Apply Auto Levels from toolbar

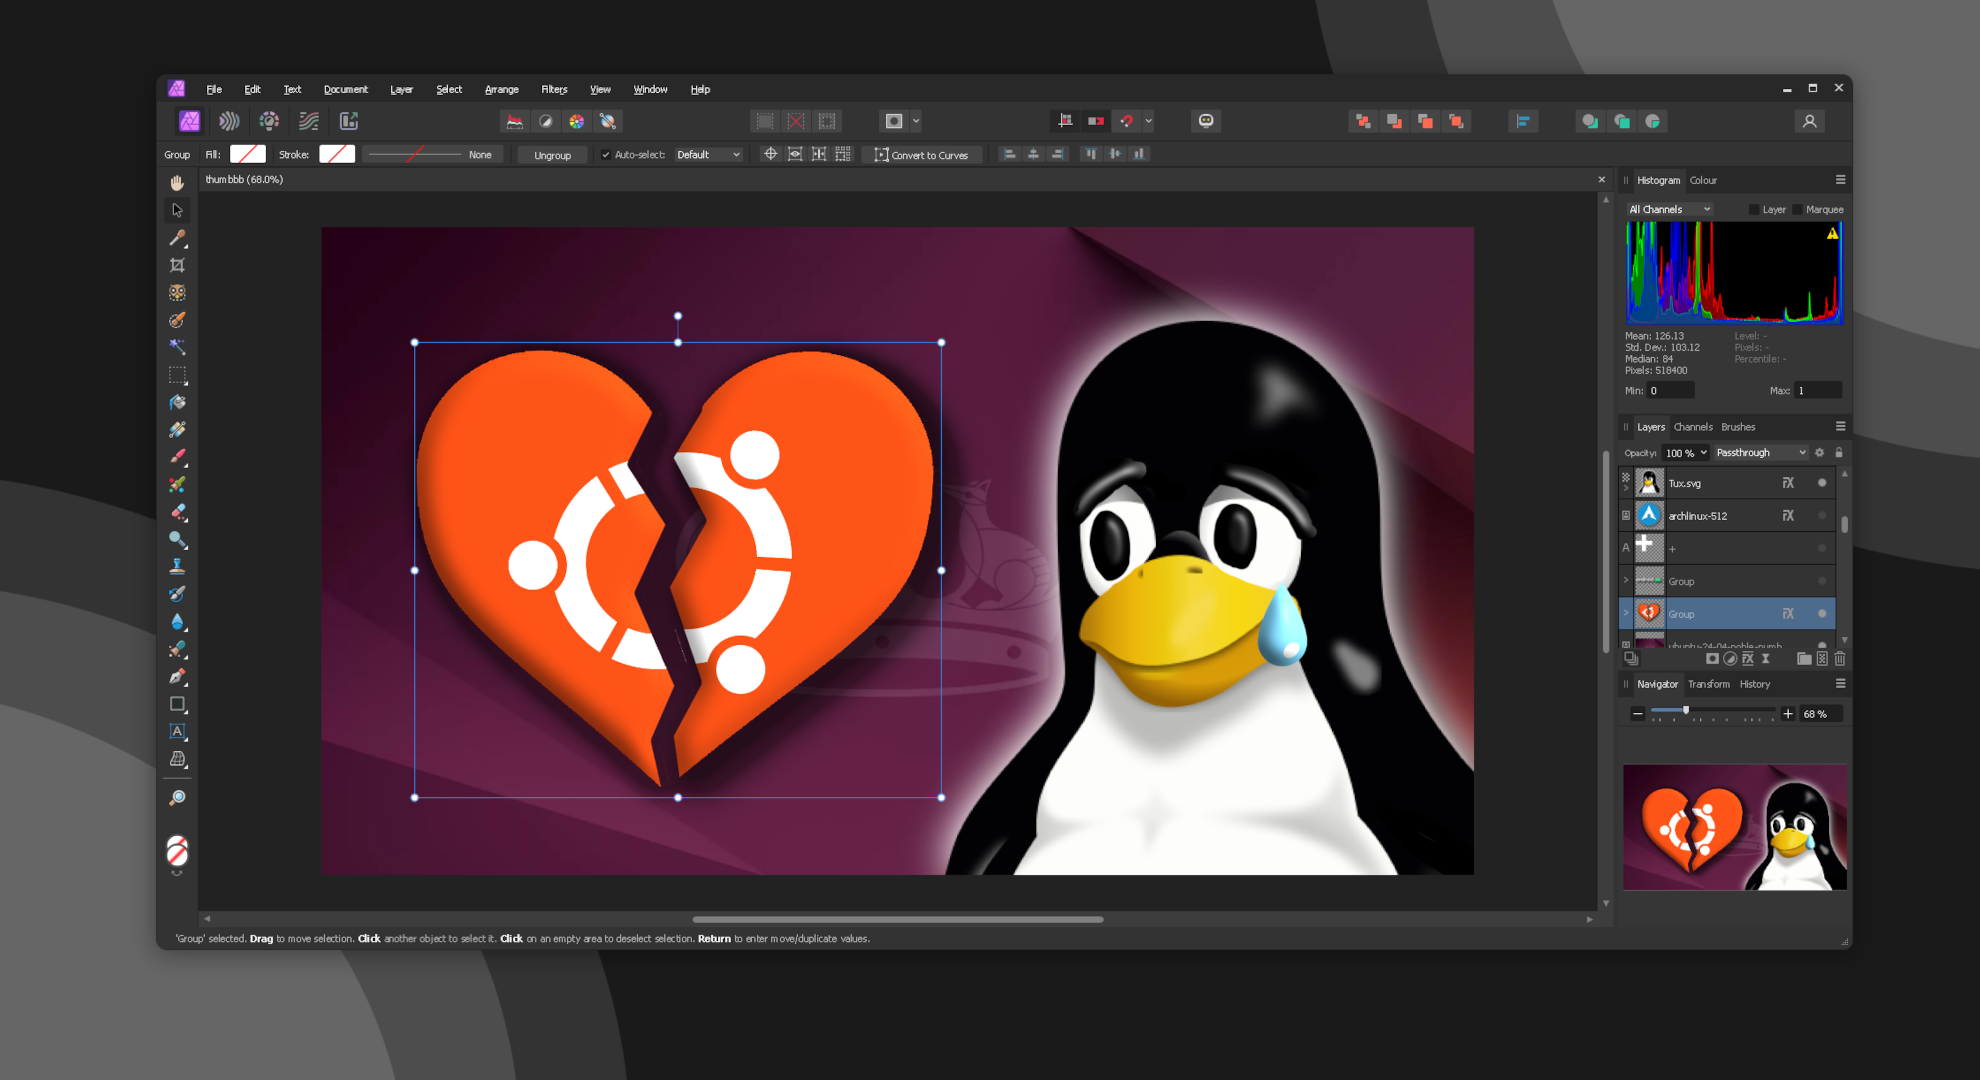[x=515, y=121]
